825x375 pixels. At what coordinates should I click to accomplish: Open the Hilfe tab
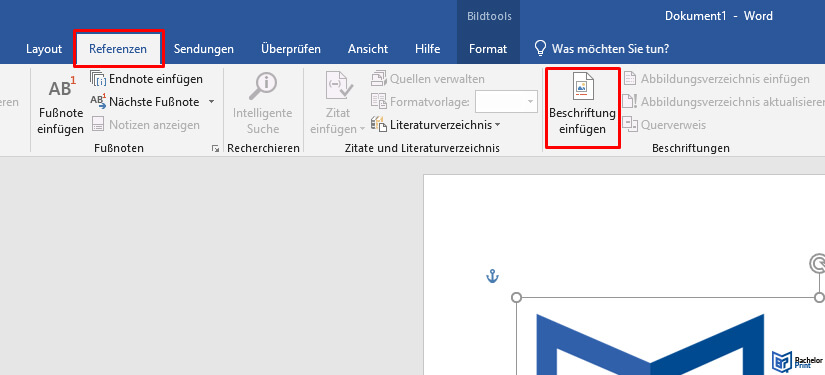[x=427, y=49]
